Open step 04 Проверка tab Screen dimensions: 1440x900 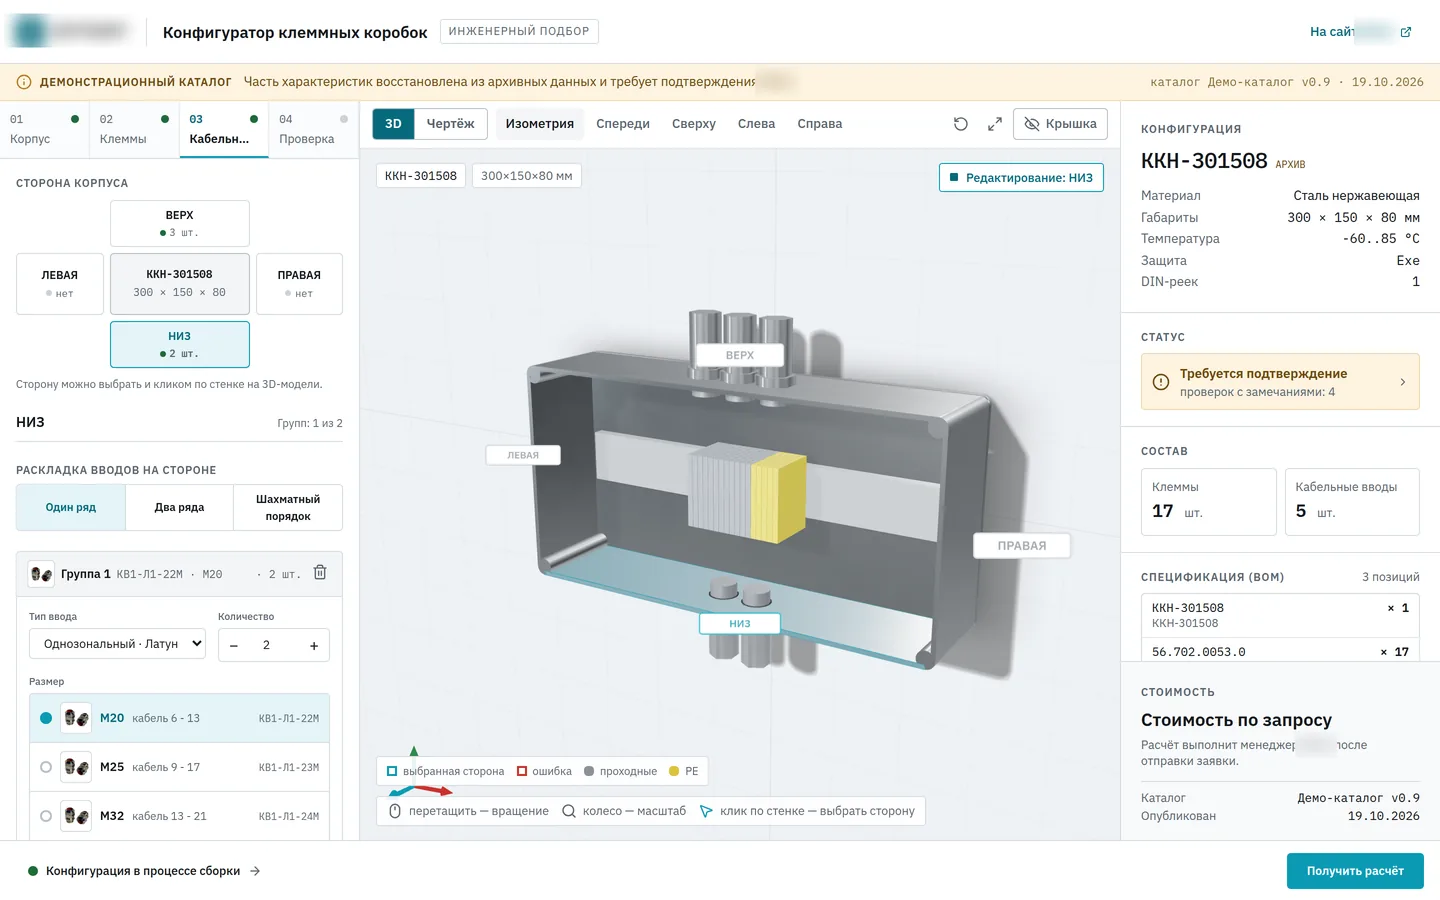click(314, 129)
